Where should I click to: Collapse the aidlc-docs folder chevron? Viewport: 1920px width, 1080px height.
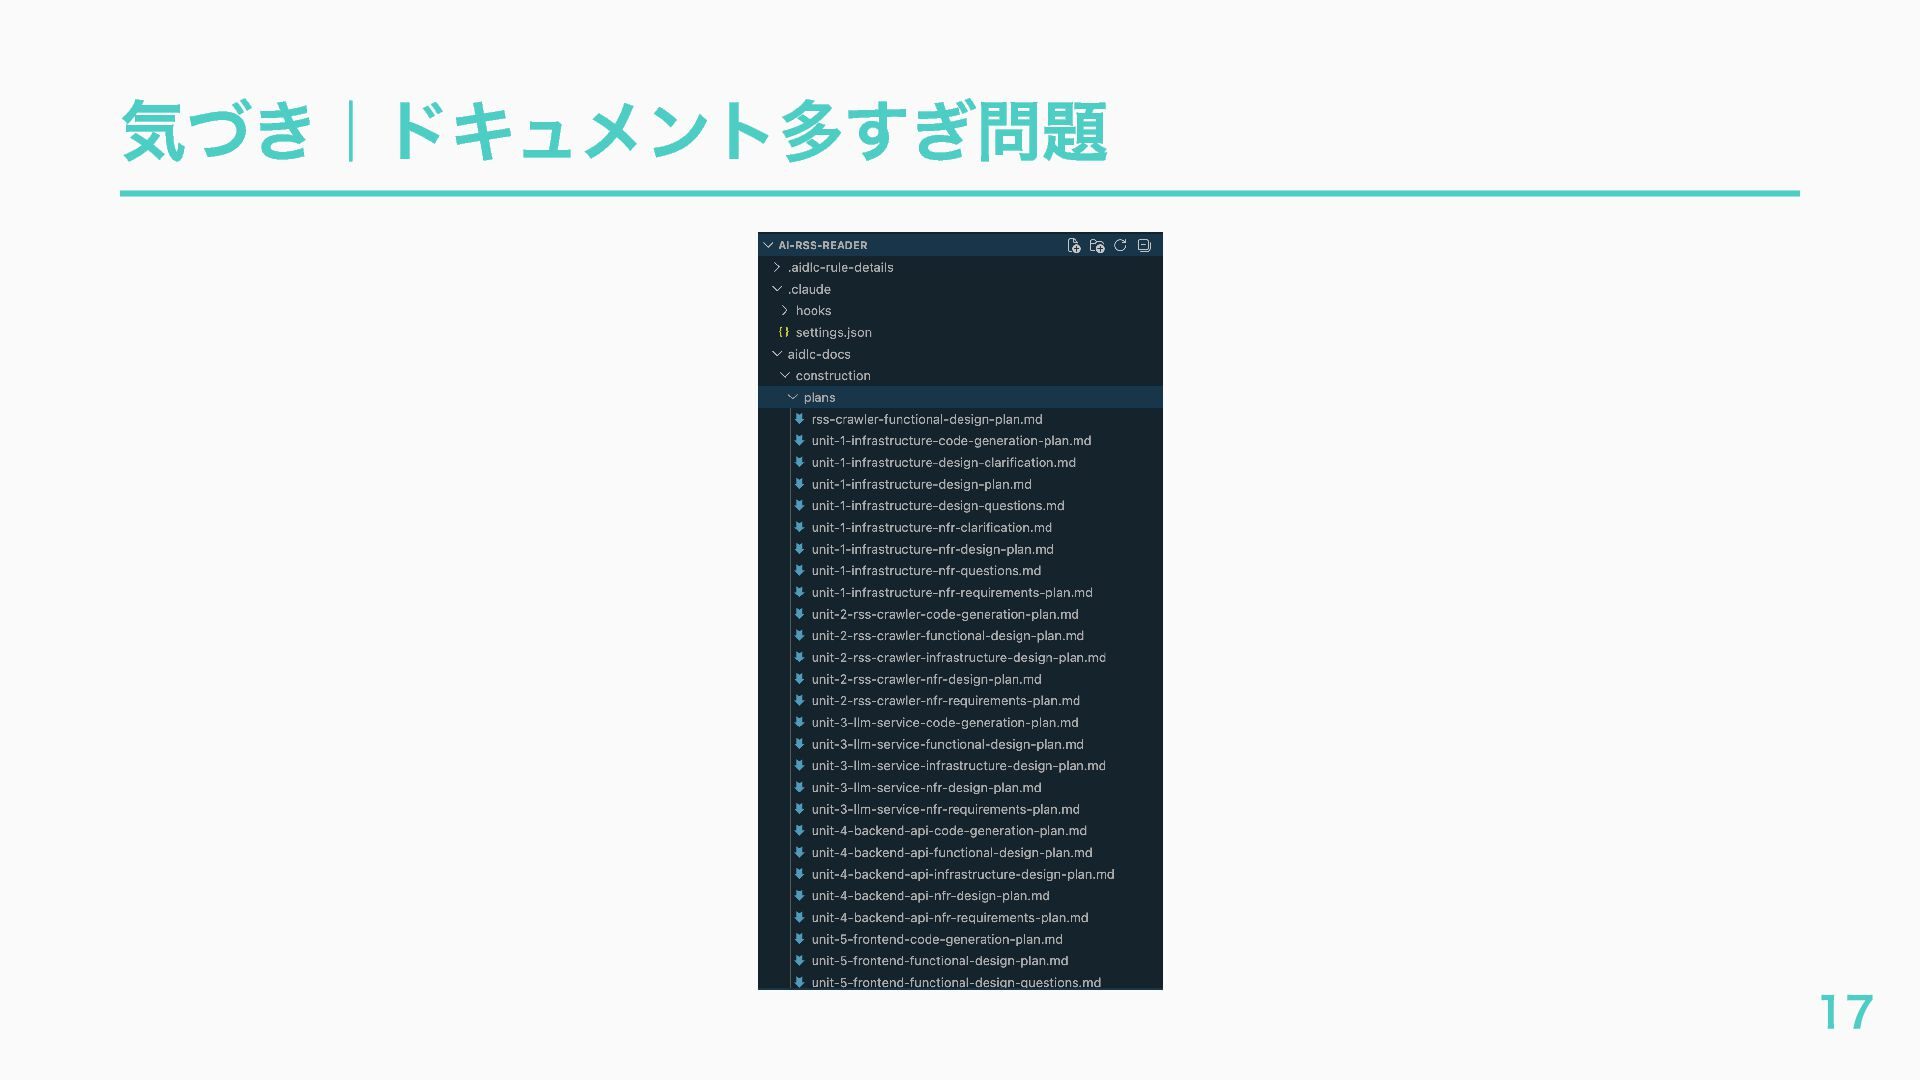(777, 354)
